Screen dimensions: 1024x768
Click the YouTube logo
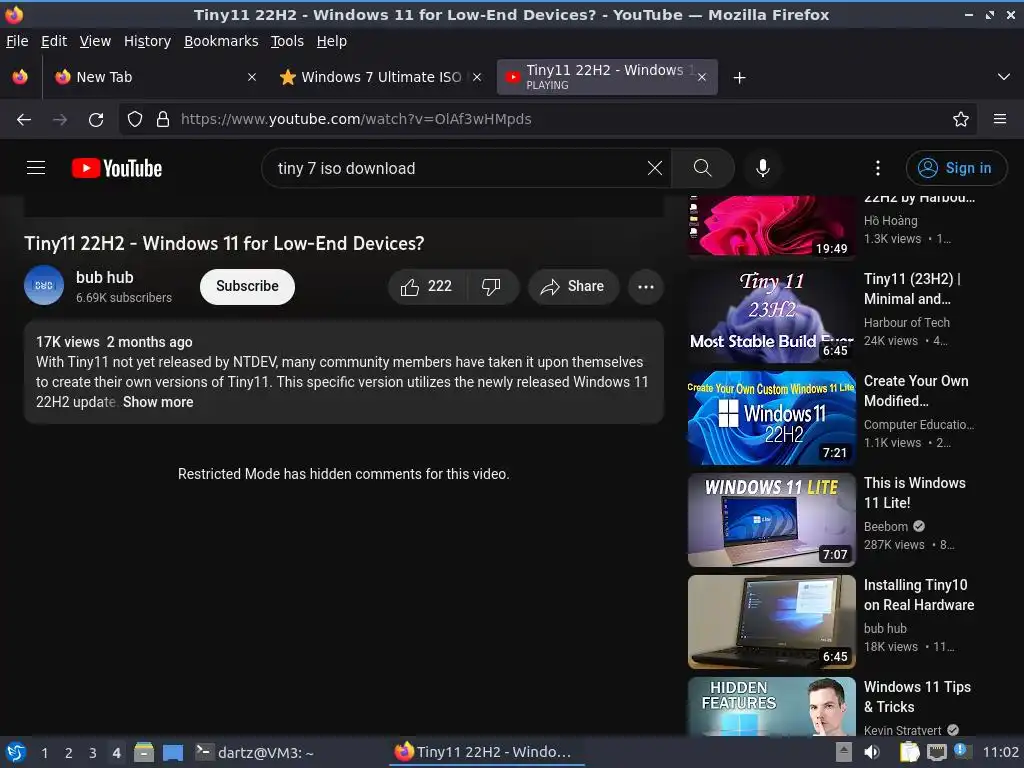click(x=117, y=168)
